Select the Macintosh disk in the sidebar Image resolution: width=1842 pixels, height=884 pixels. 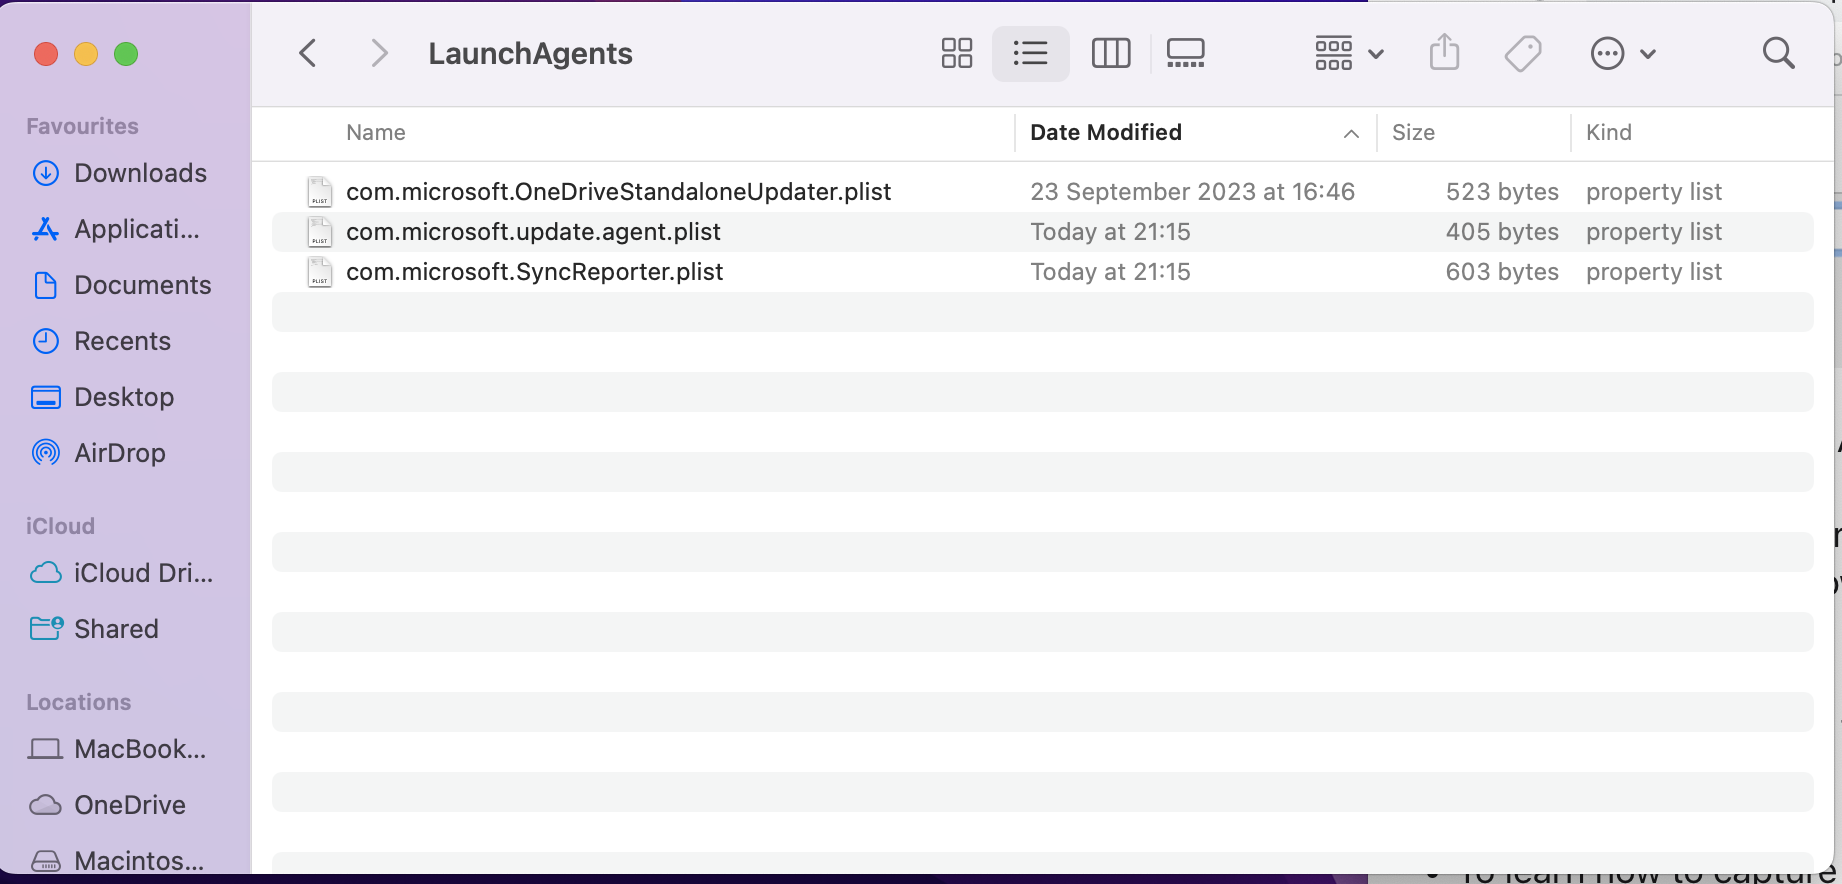pos(118,860)
